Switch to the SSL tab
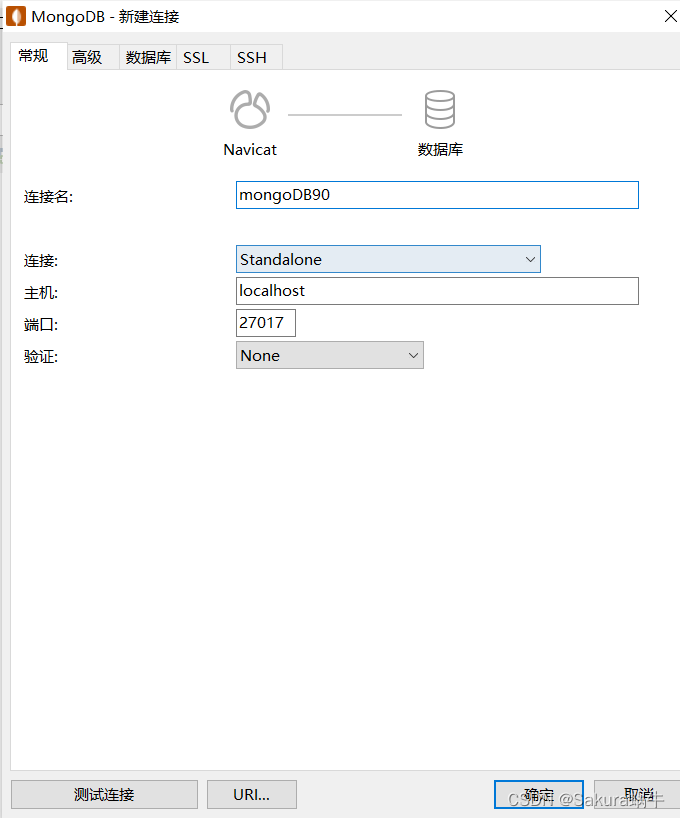 [196, 57]
